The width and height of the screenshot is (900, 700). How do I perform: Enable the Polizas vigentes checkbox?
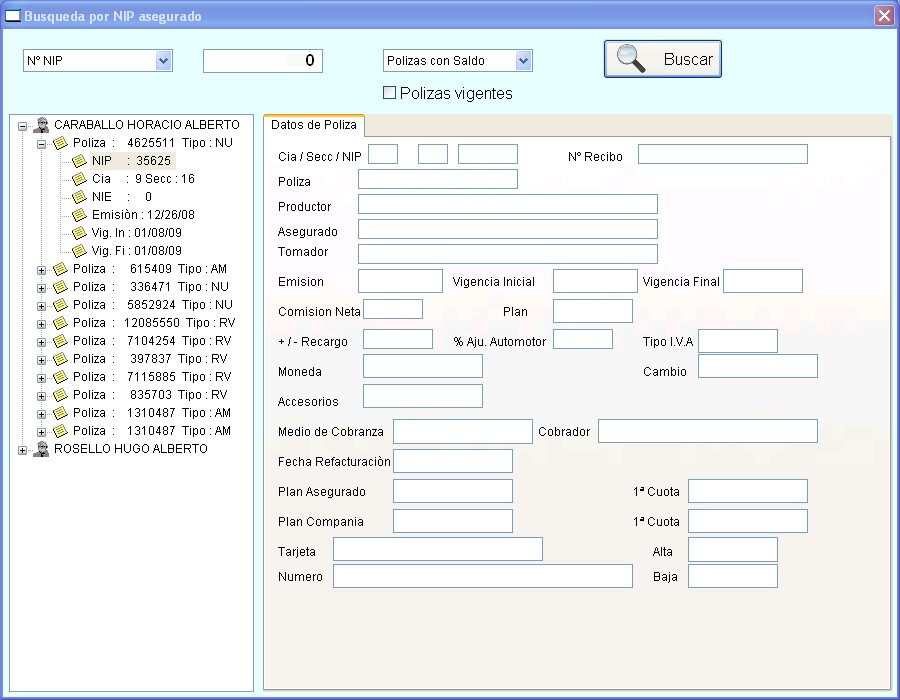pos(389,92)
